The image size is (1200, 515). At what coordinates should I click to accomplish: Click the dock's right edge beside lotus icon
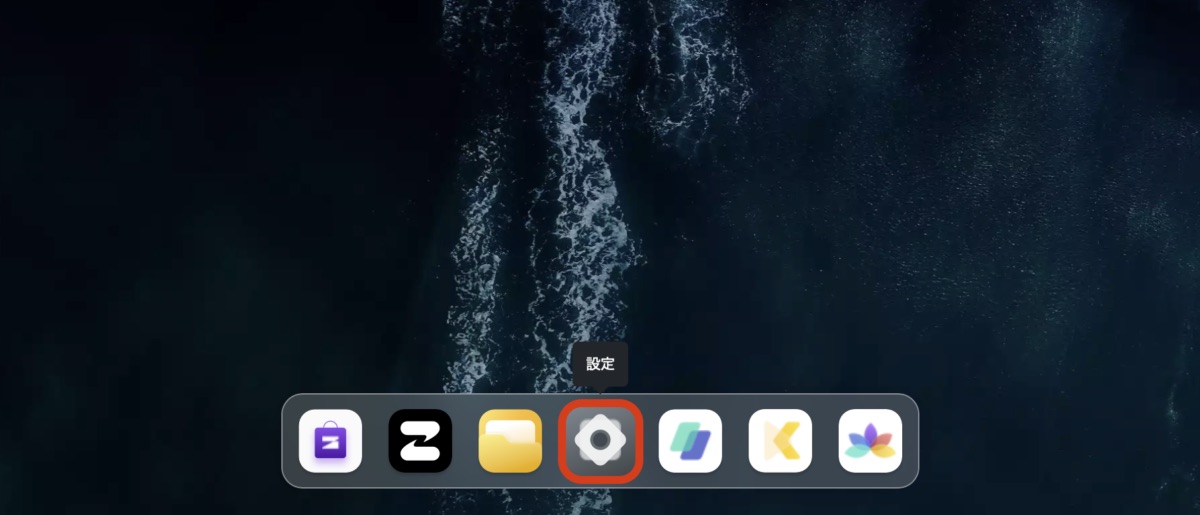click(x=910, y=441)
